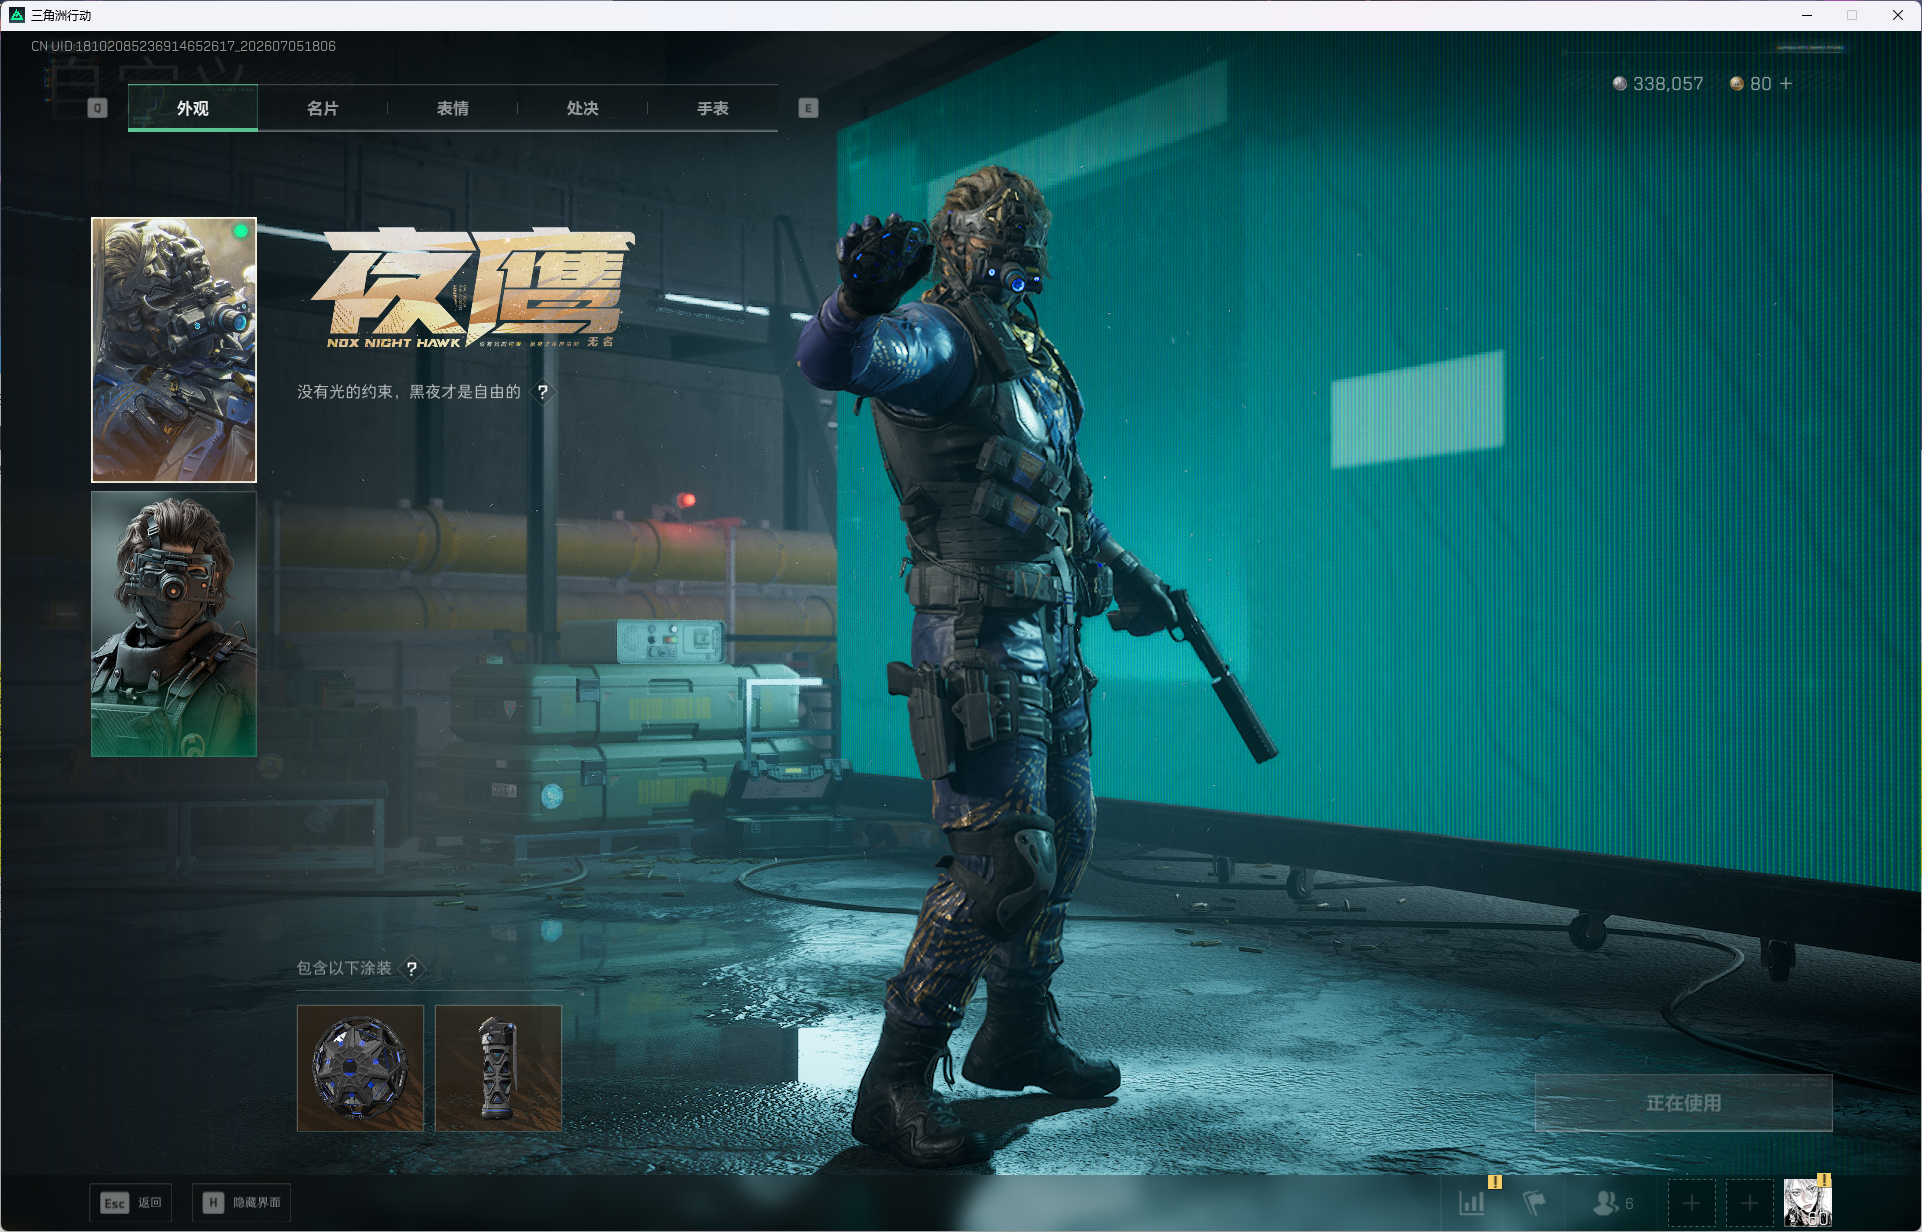Open the 表情 tab
Screen dimensions: 1922x1232
pyautogui.click(x=453, y=108)
